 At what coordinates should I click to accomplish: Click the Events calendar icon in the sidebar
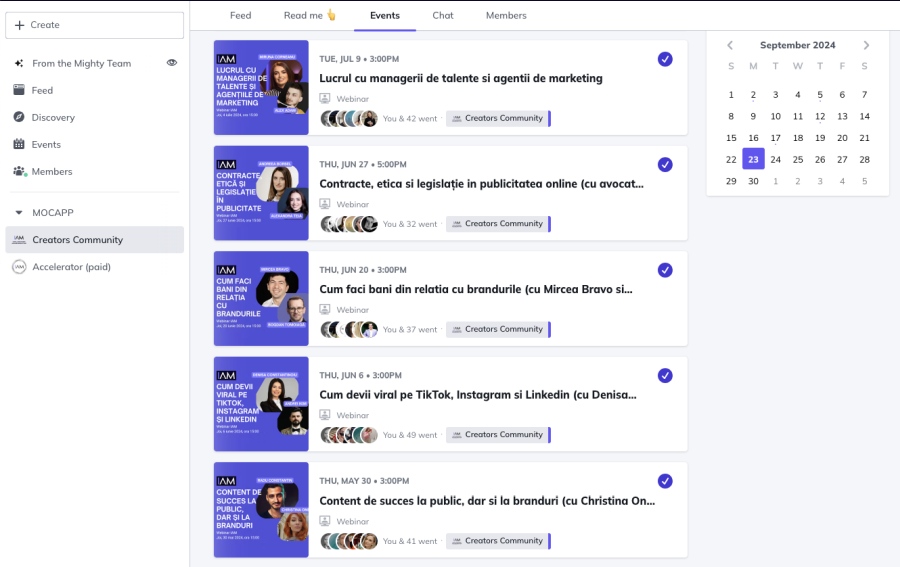tap(19, 144)
